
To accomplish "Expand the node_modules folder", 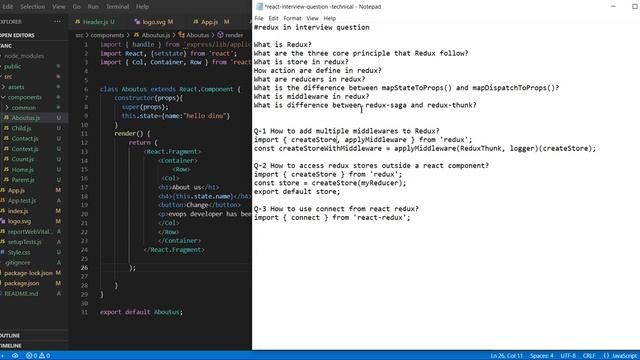I will click(x=24, y=56).
